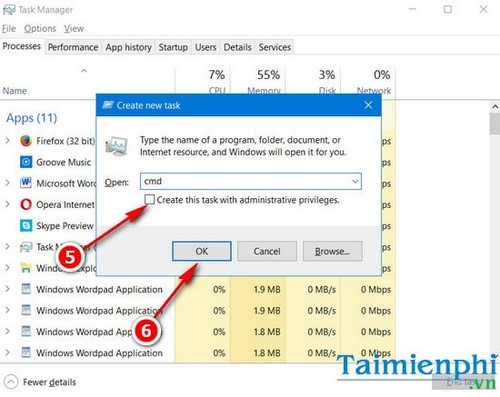Expand the Microsoft Word process group
This screenshot has height=397, width=500.
(7, 183)
